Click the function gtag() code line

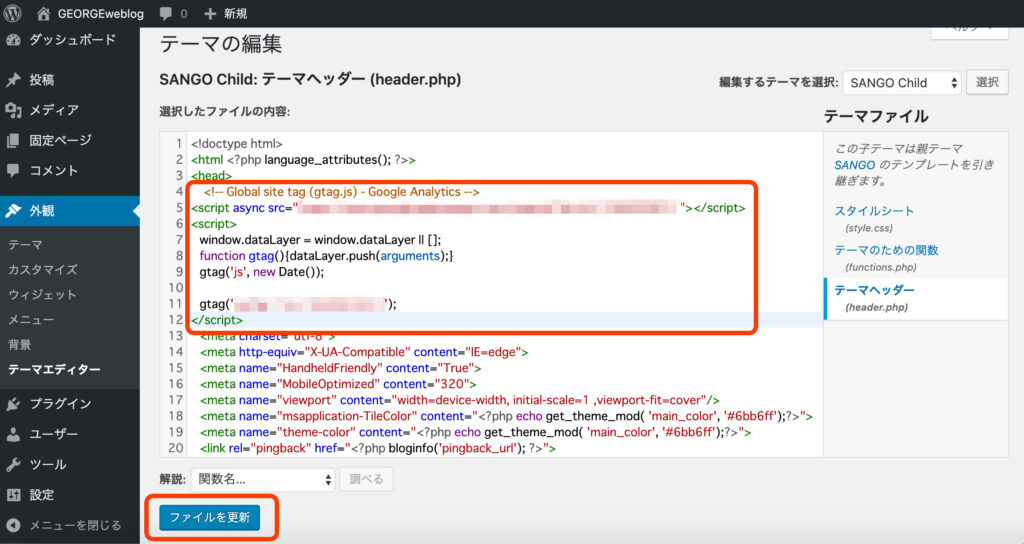tap(326, 256)
